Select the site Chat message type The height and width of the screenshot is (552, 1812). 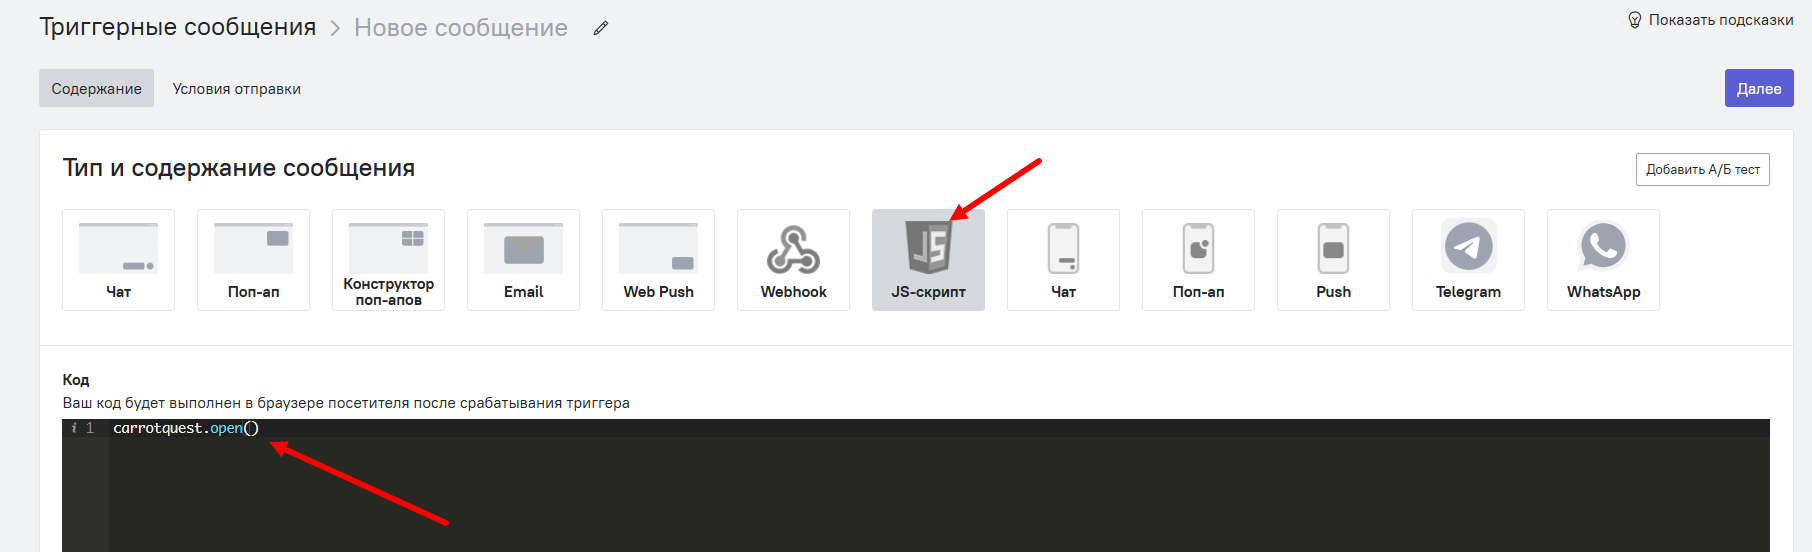coord(118,260)
